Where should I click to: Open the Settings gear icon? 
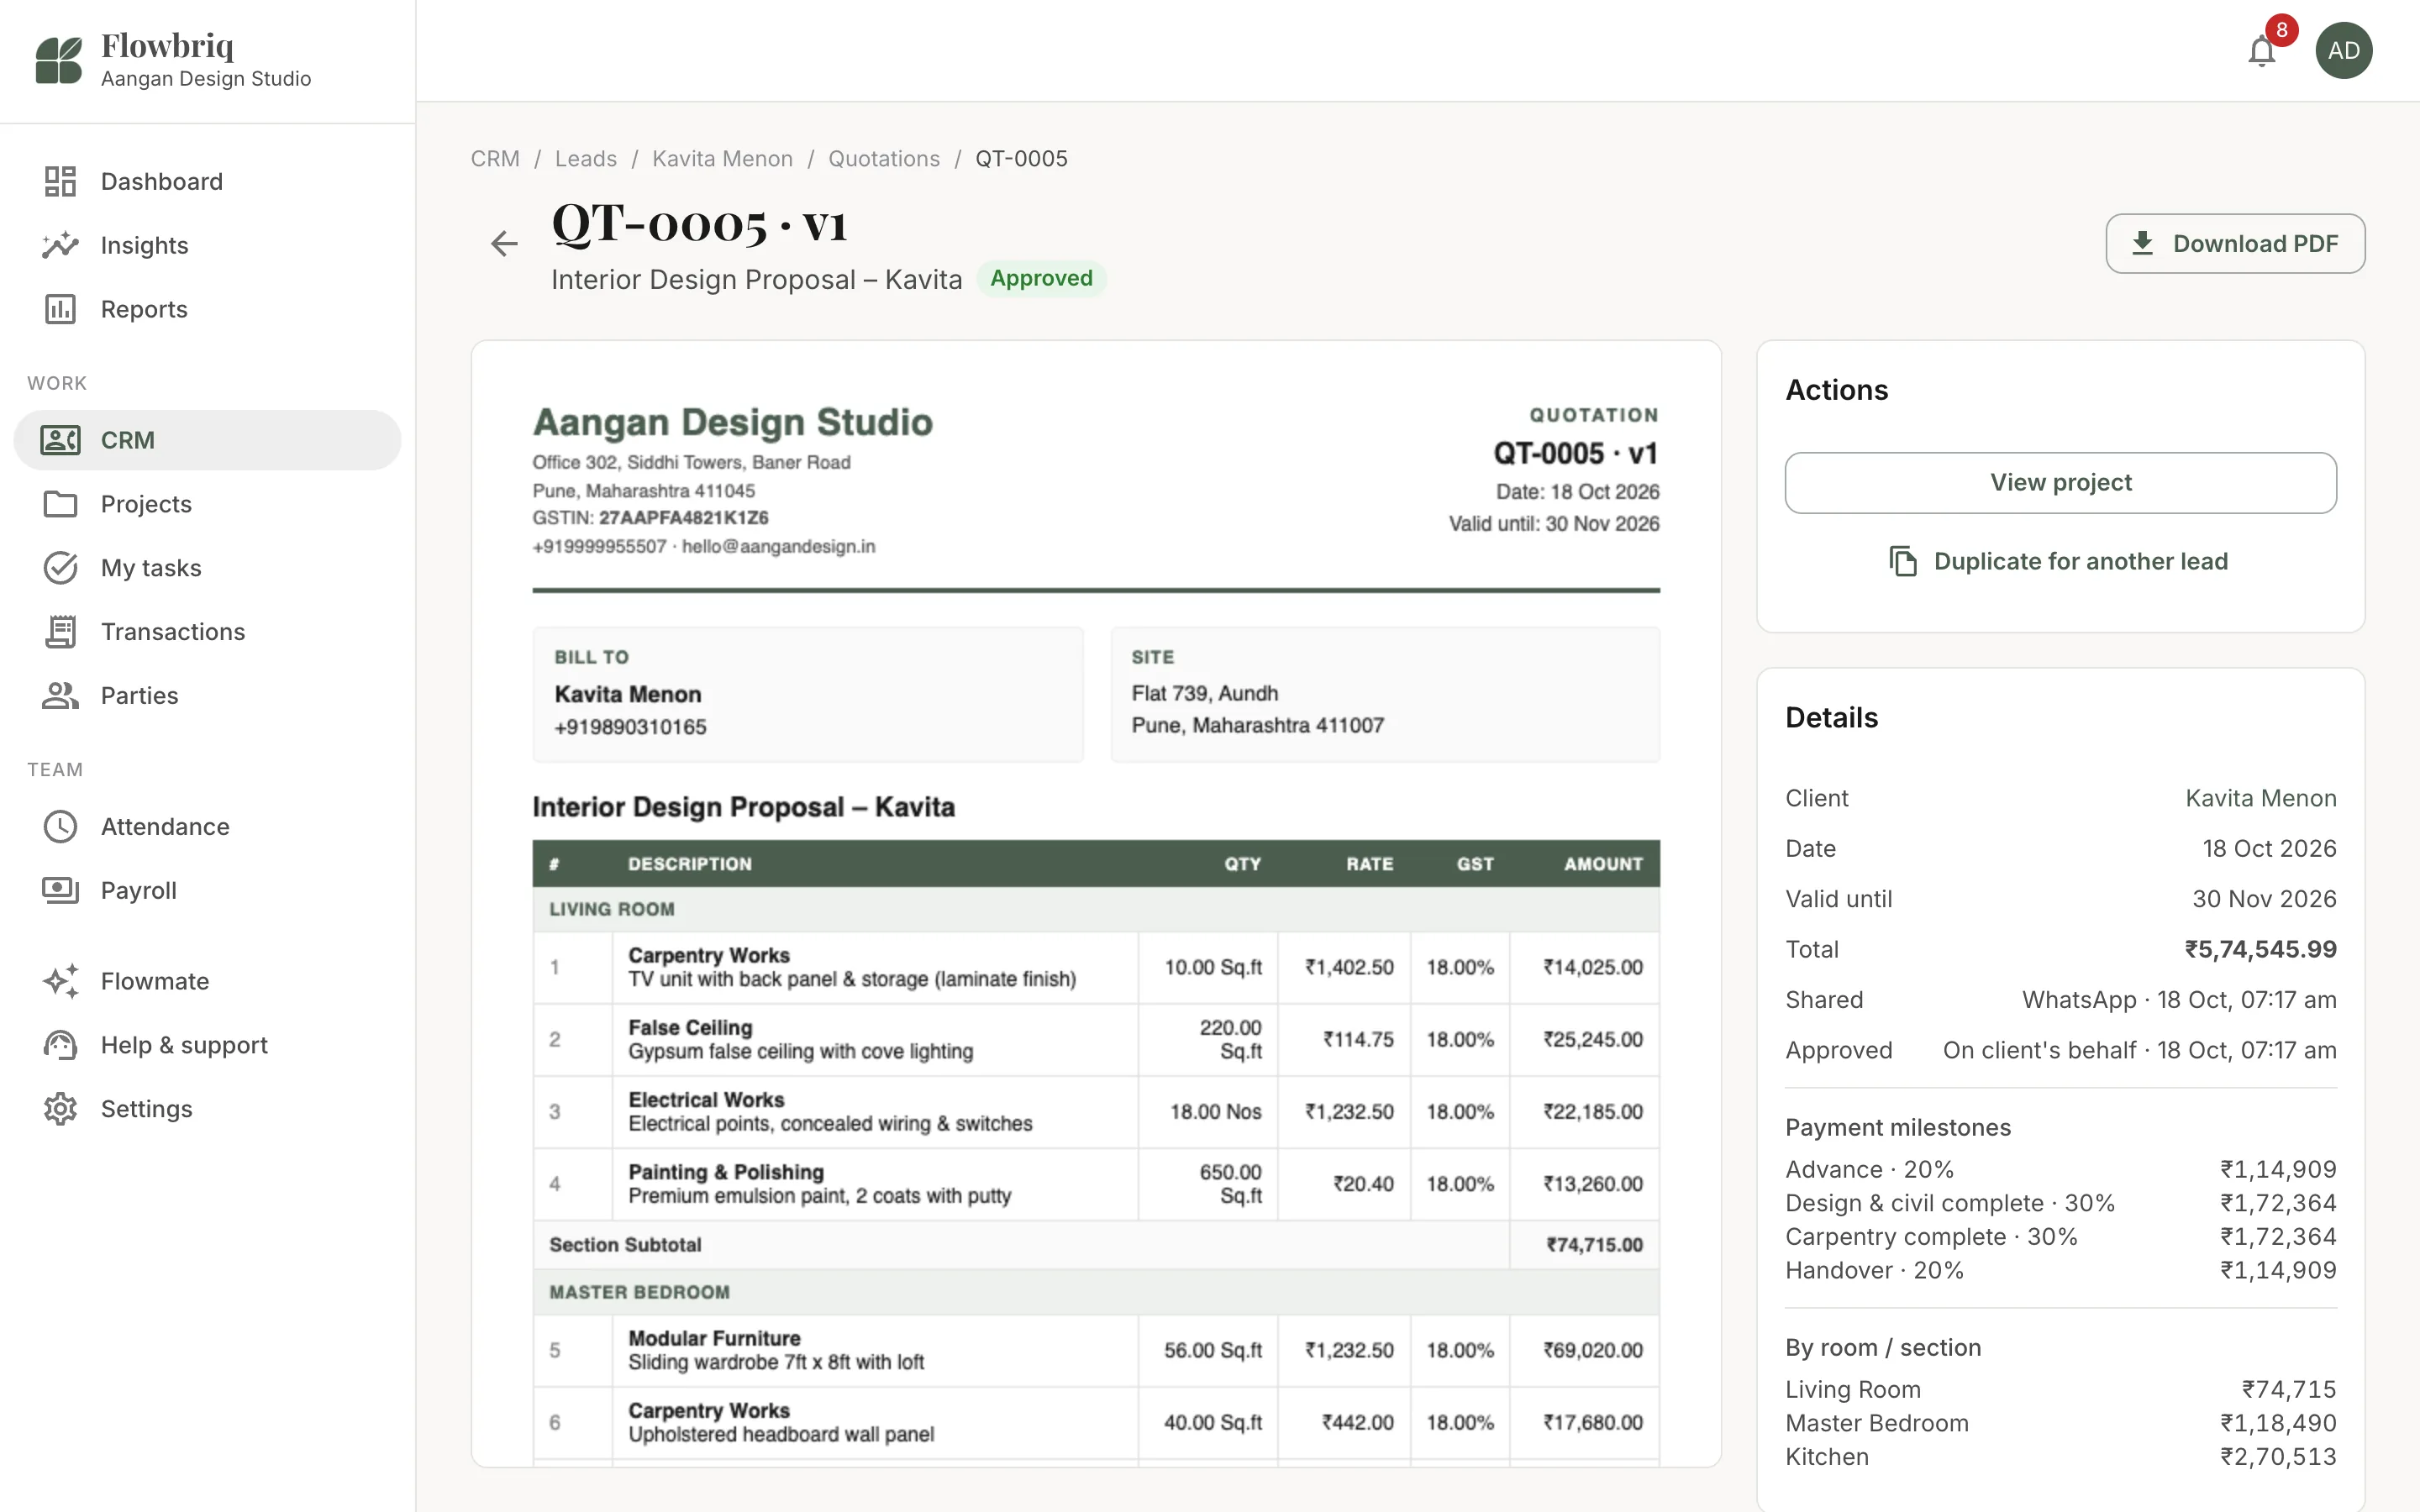click(x=60, y=1109)
